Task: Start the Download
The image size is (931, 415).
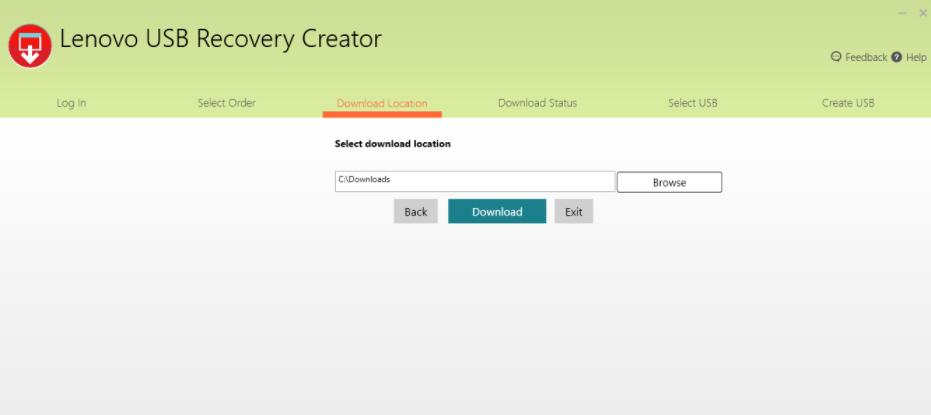Action: tap(497, 211)
